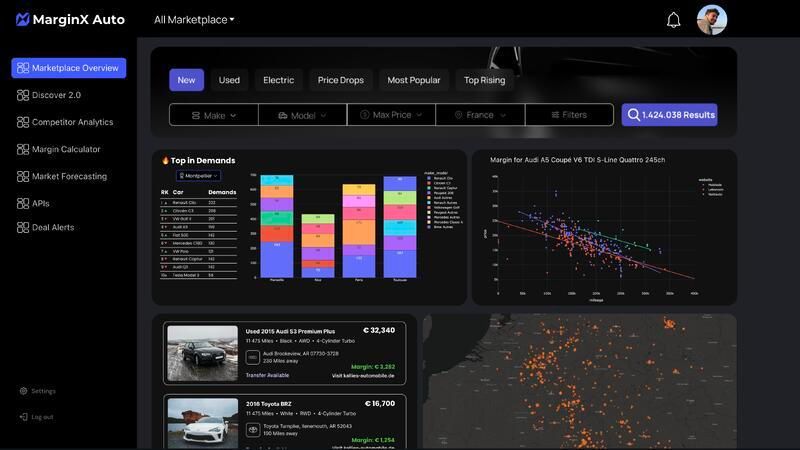Image resolution: width=800 pixels, height=450 pixels.
Task: Click the fire icon by Top in Demands
Action: tap(165, 160)
